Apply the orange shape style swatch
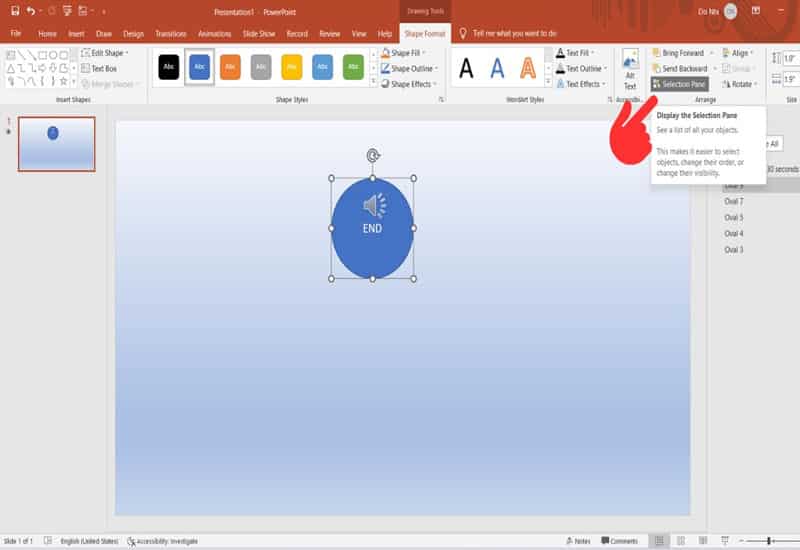 click(230, 67)
